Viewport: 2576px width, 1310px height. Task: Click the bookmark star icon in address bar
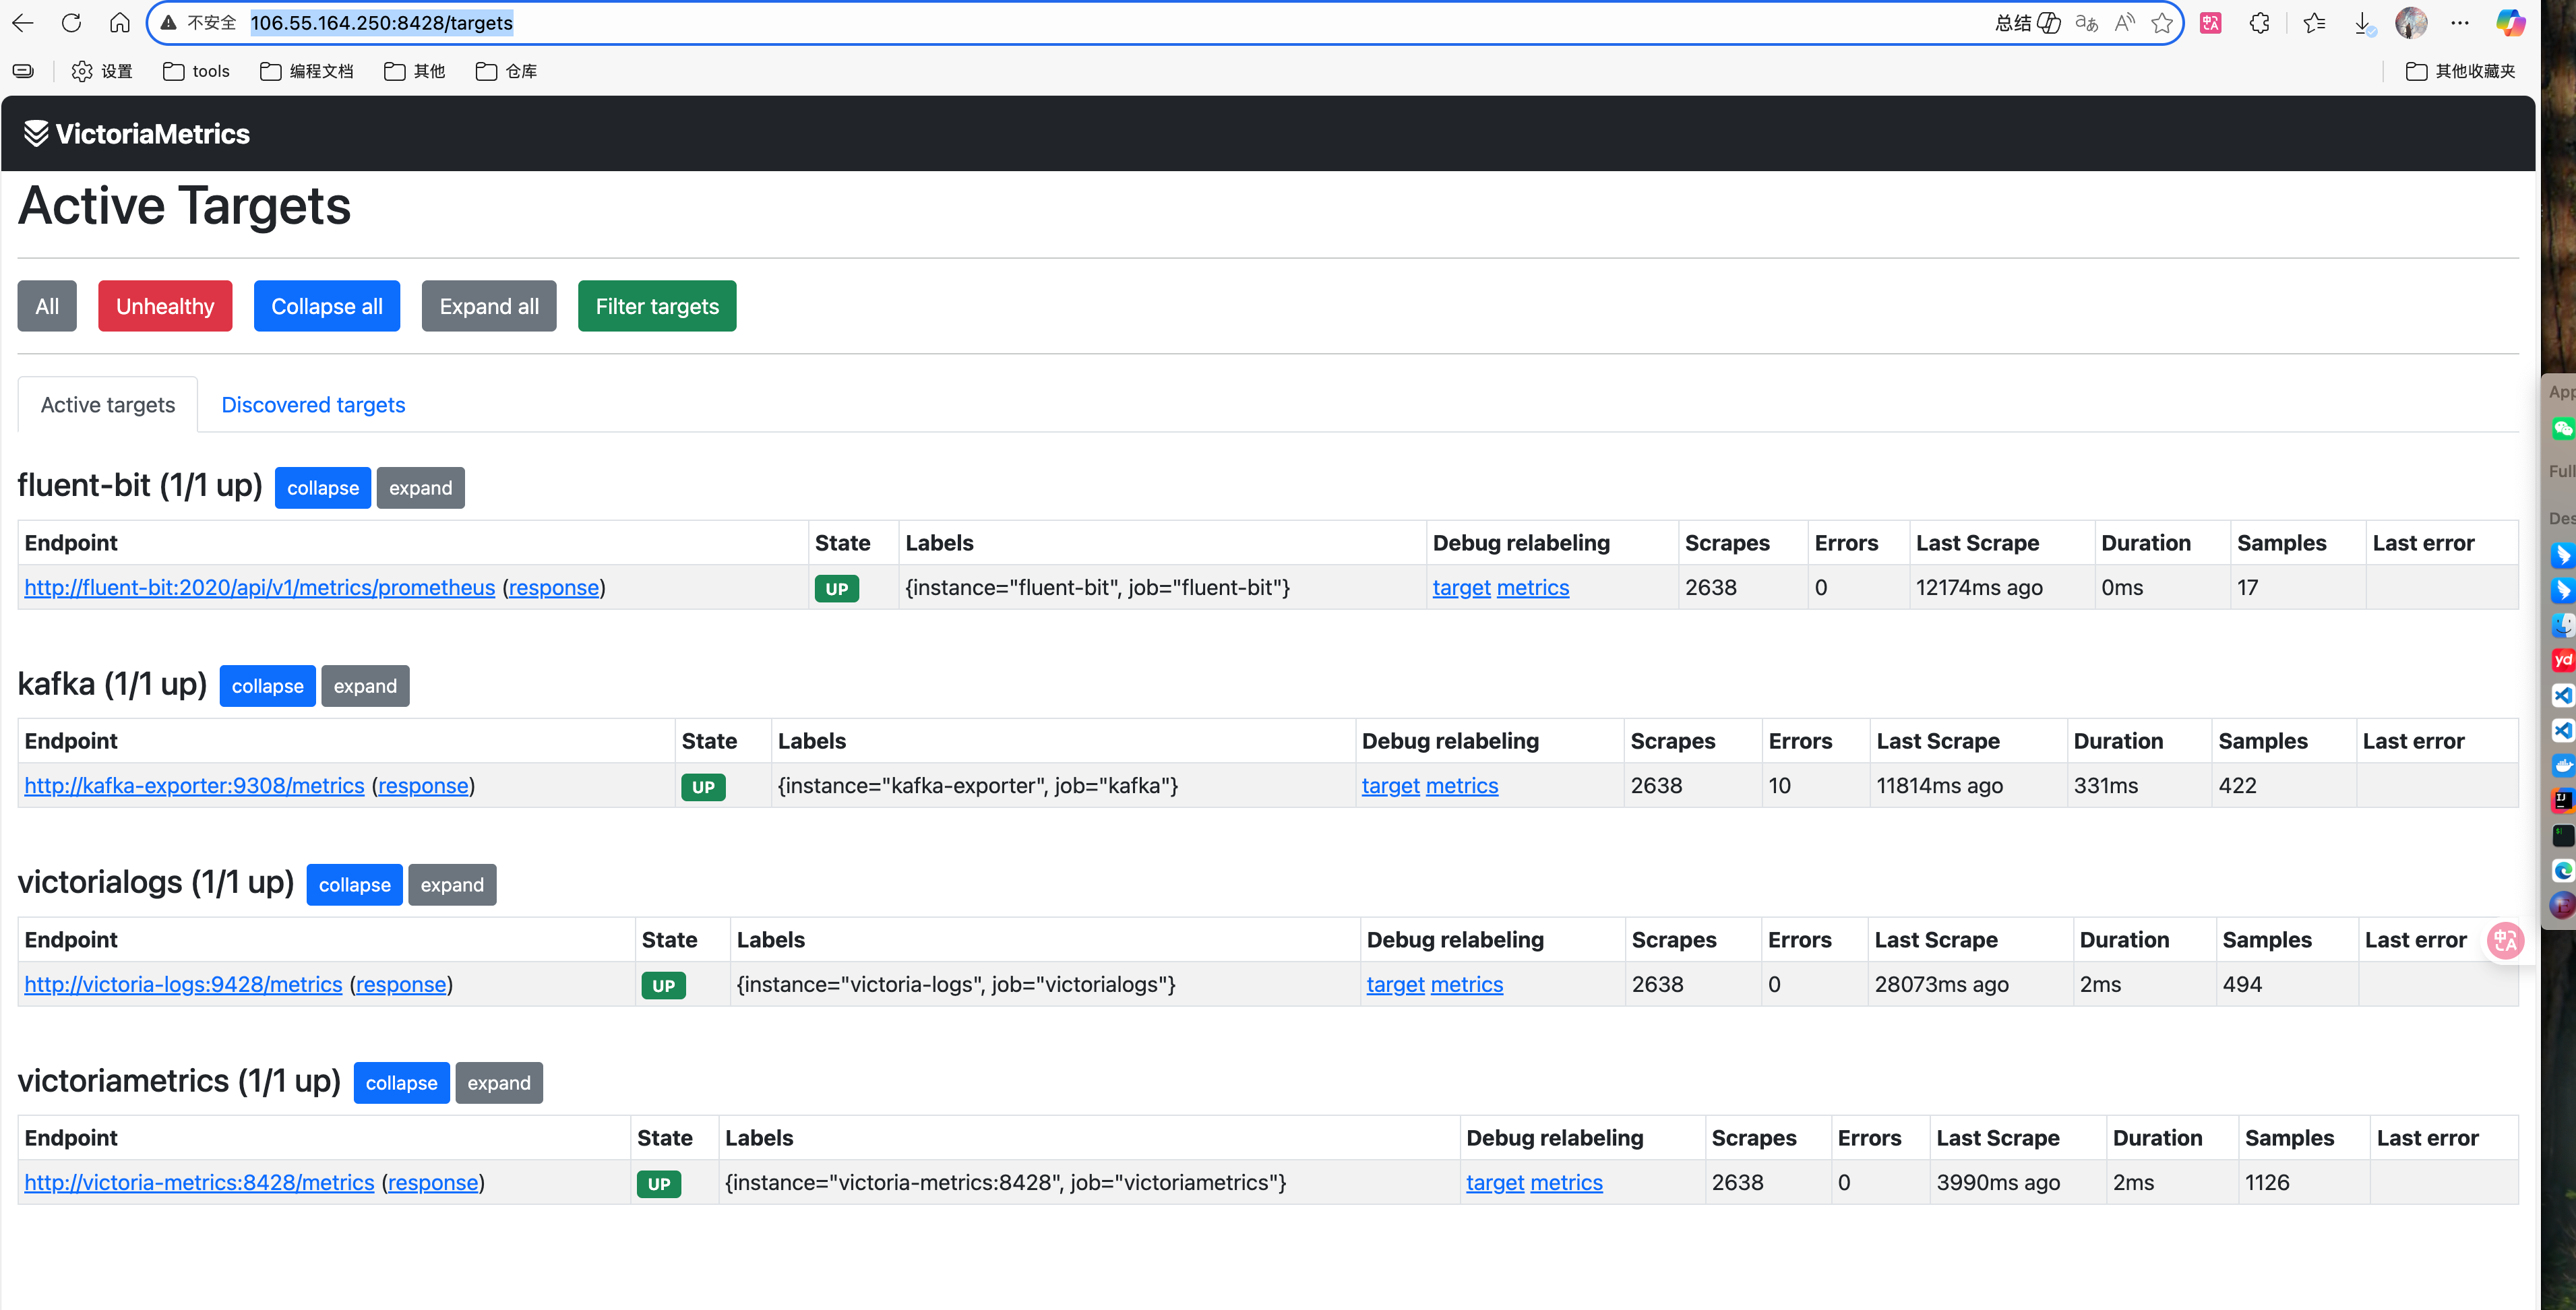pyautogui.click(x=2162, y=23)
